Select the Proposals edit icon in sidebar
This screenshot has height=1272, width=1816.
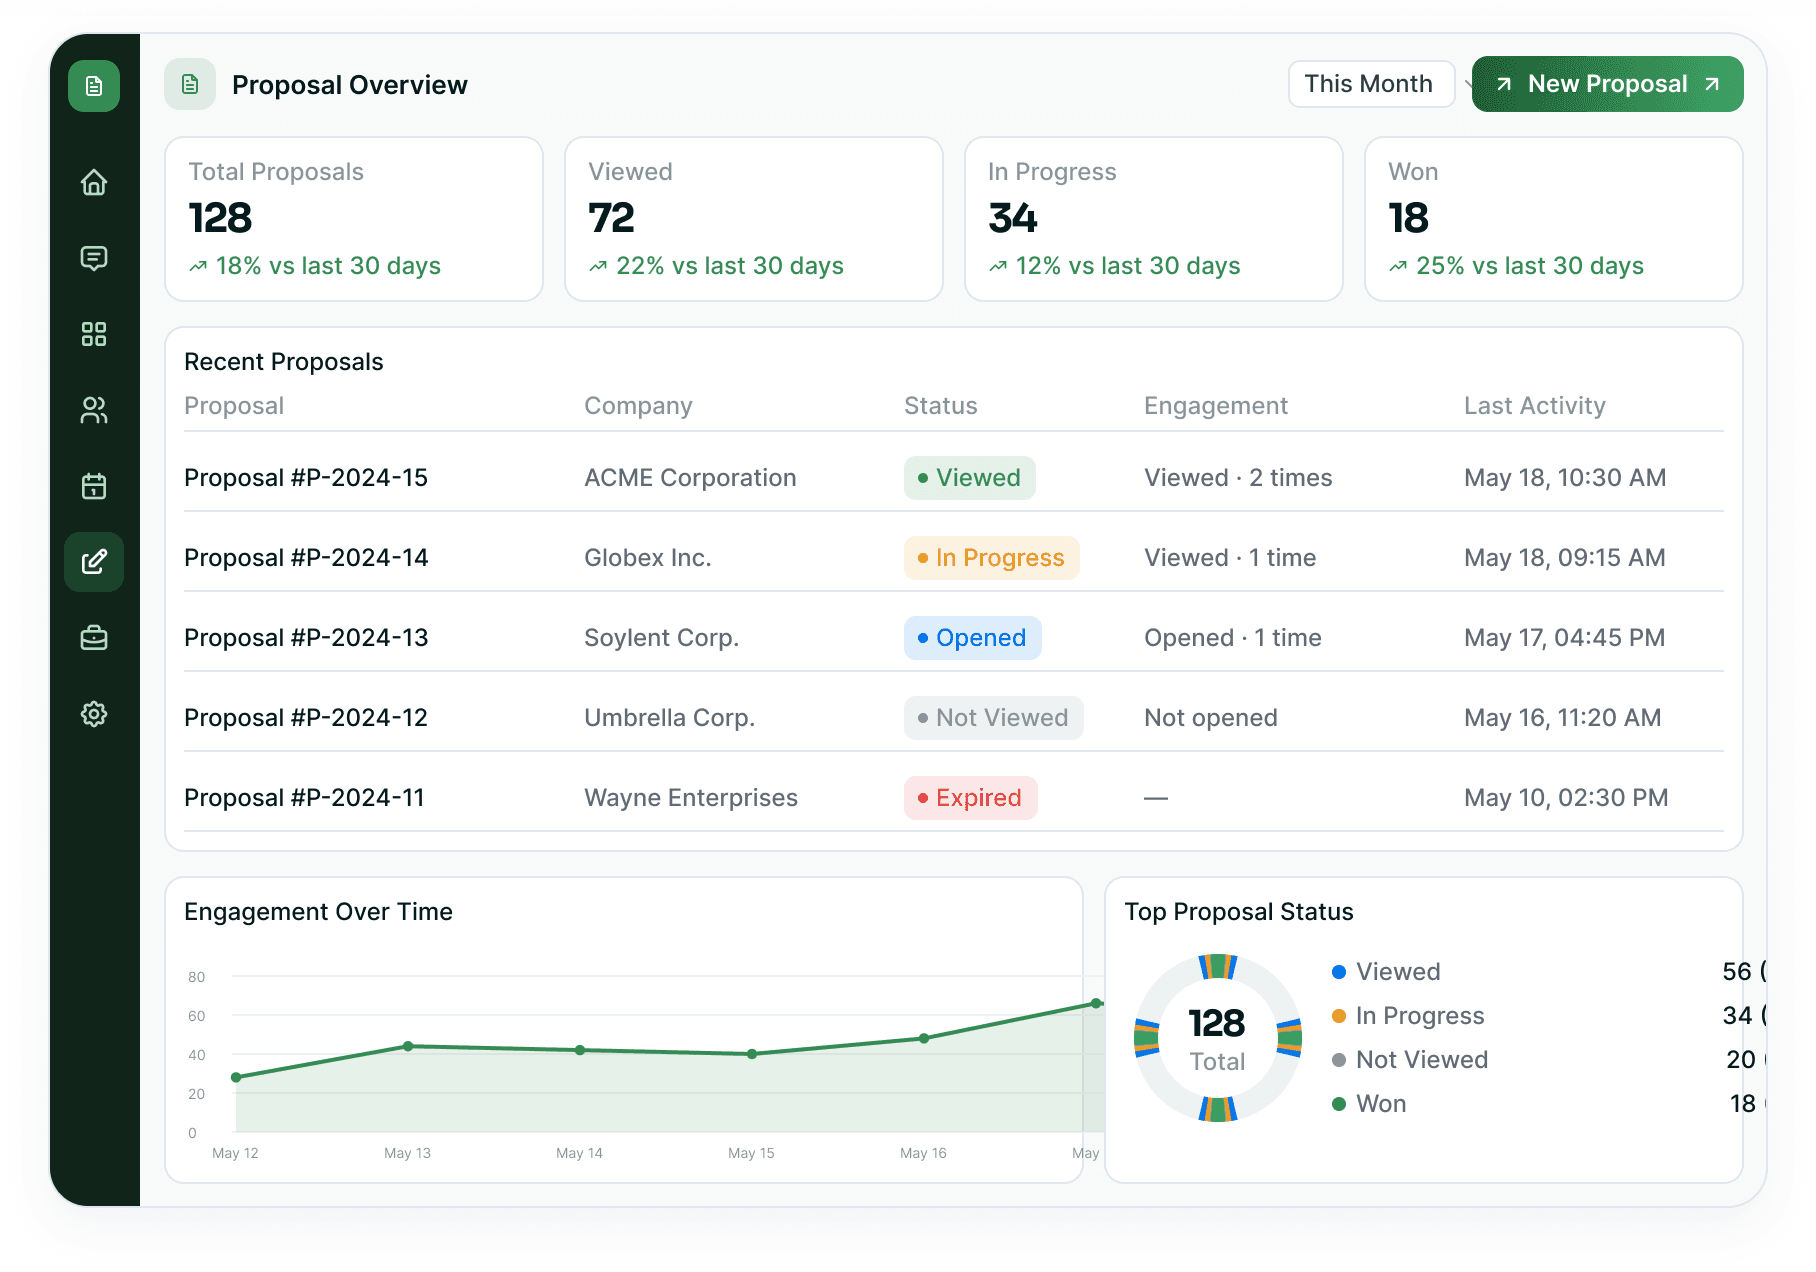tap(94, 562)
